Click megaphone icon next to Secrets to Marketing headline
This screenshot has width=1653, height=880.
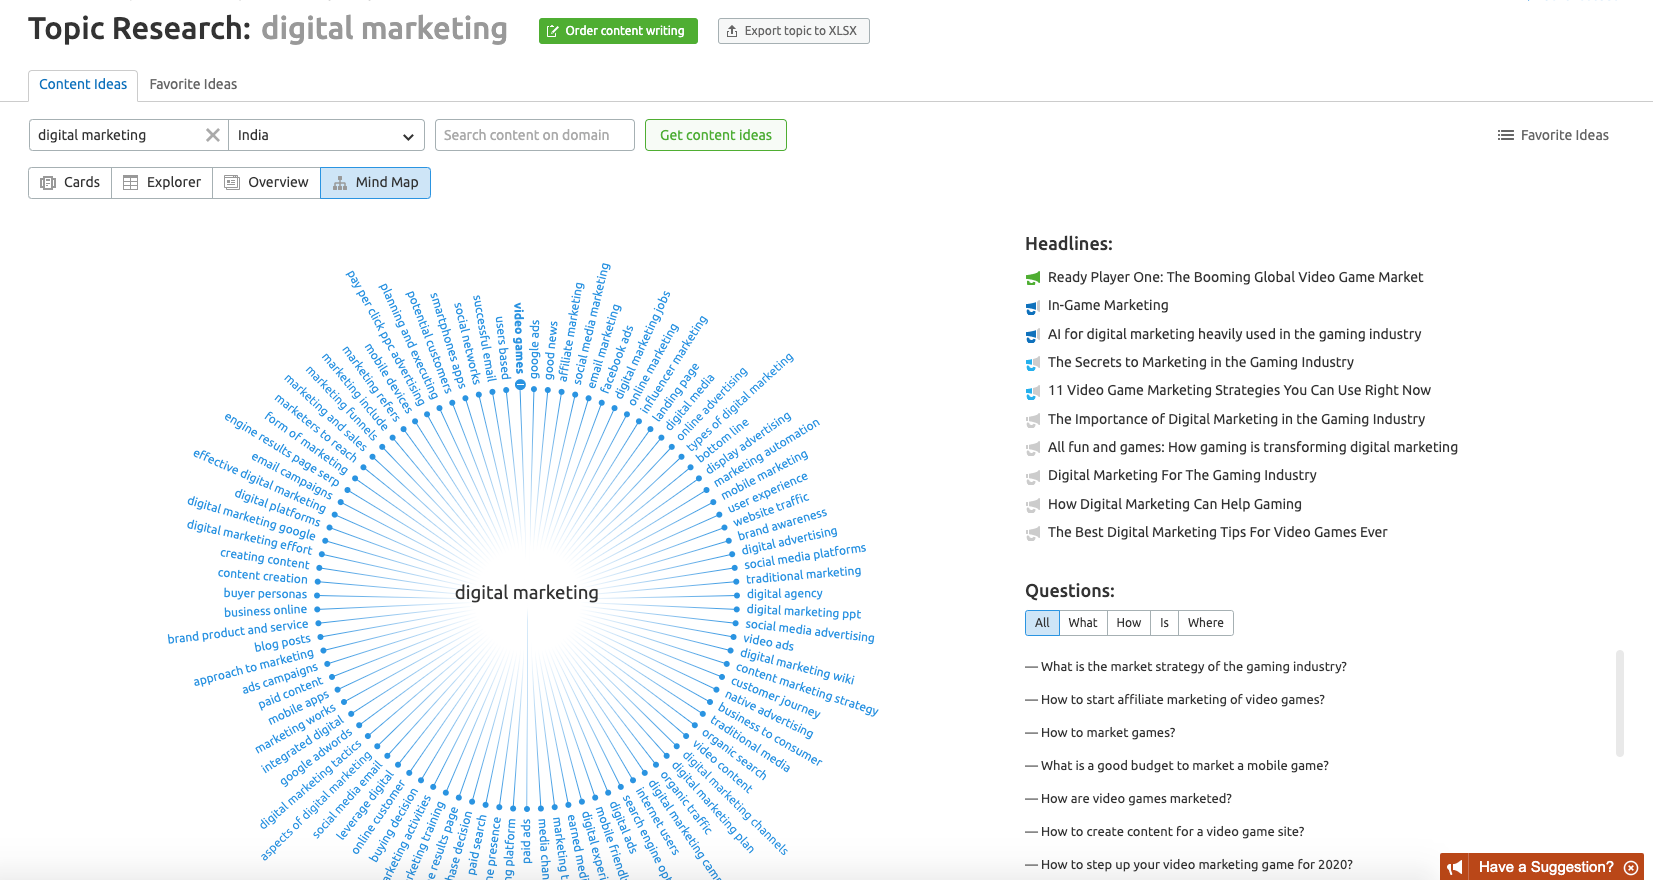[x=1033, y=363]
